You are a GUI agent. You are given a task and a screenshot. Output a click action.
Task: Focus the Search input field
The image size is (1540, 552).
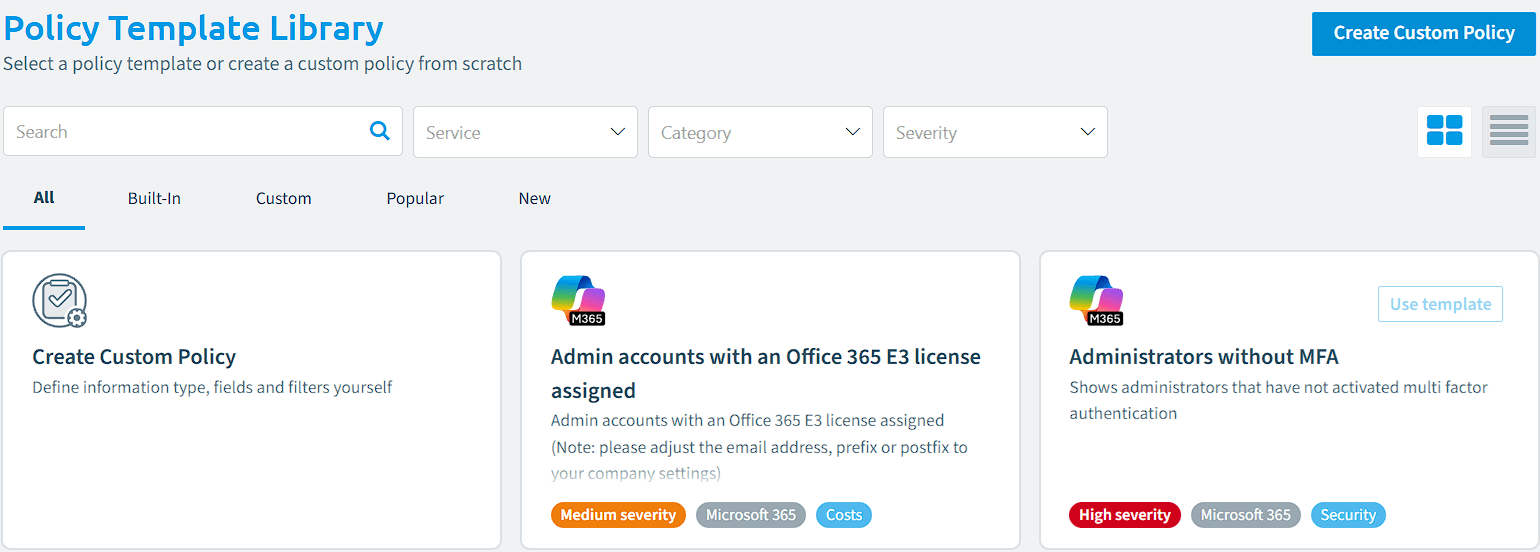[203, 131]
